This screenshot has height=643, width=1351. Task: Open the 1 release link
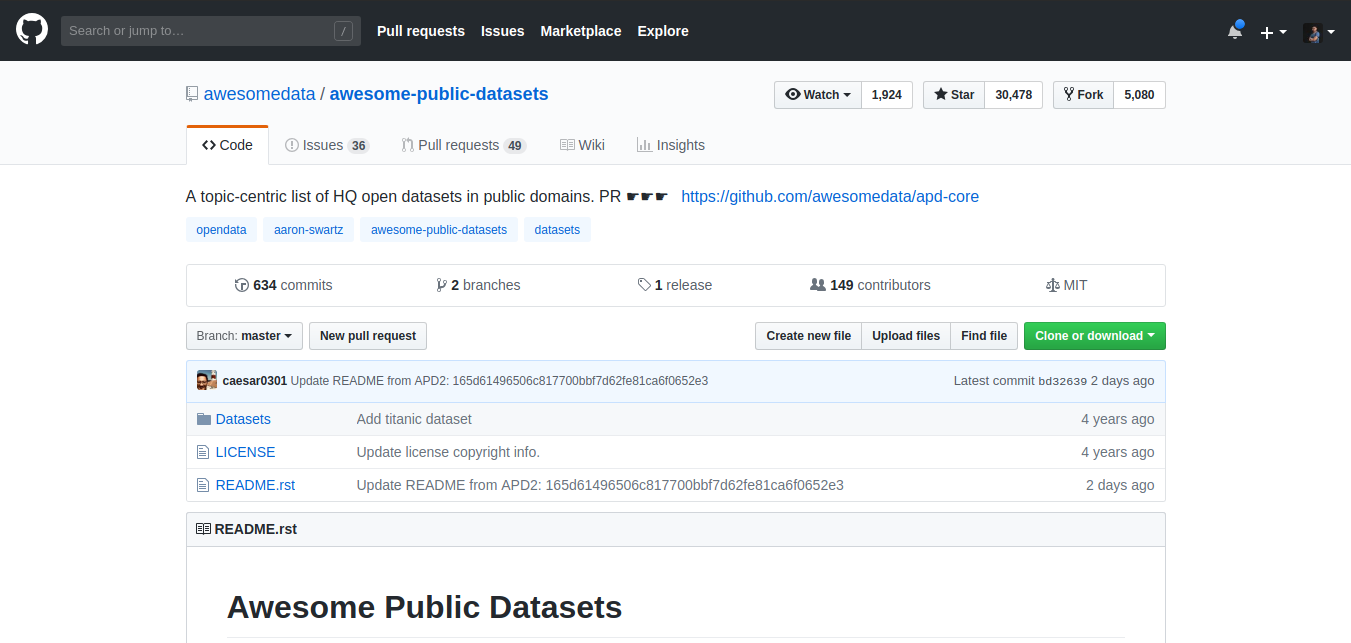click(x=675, y=285)
